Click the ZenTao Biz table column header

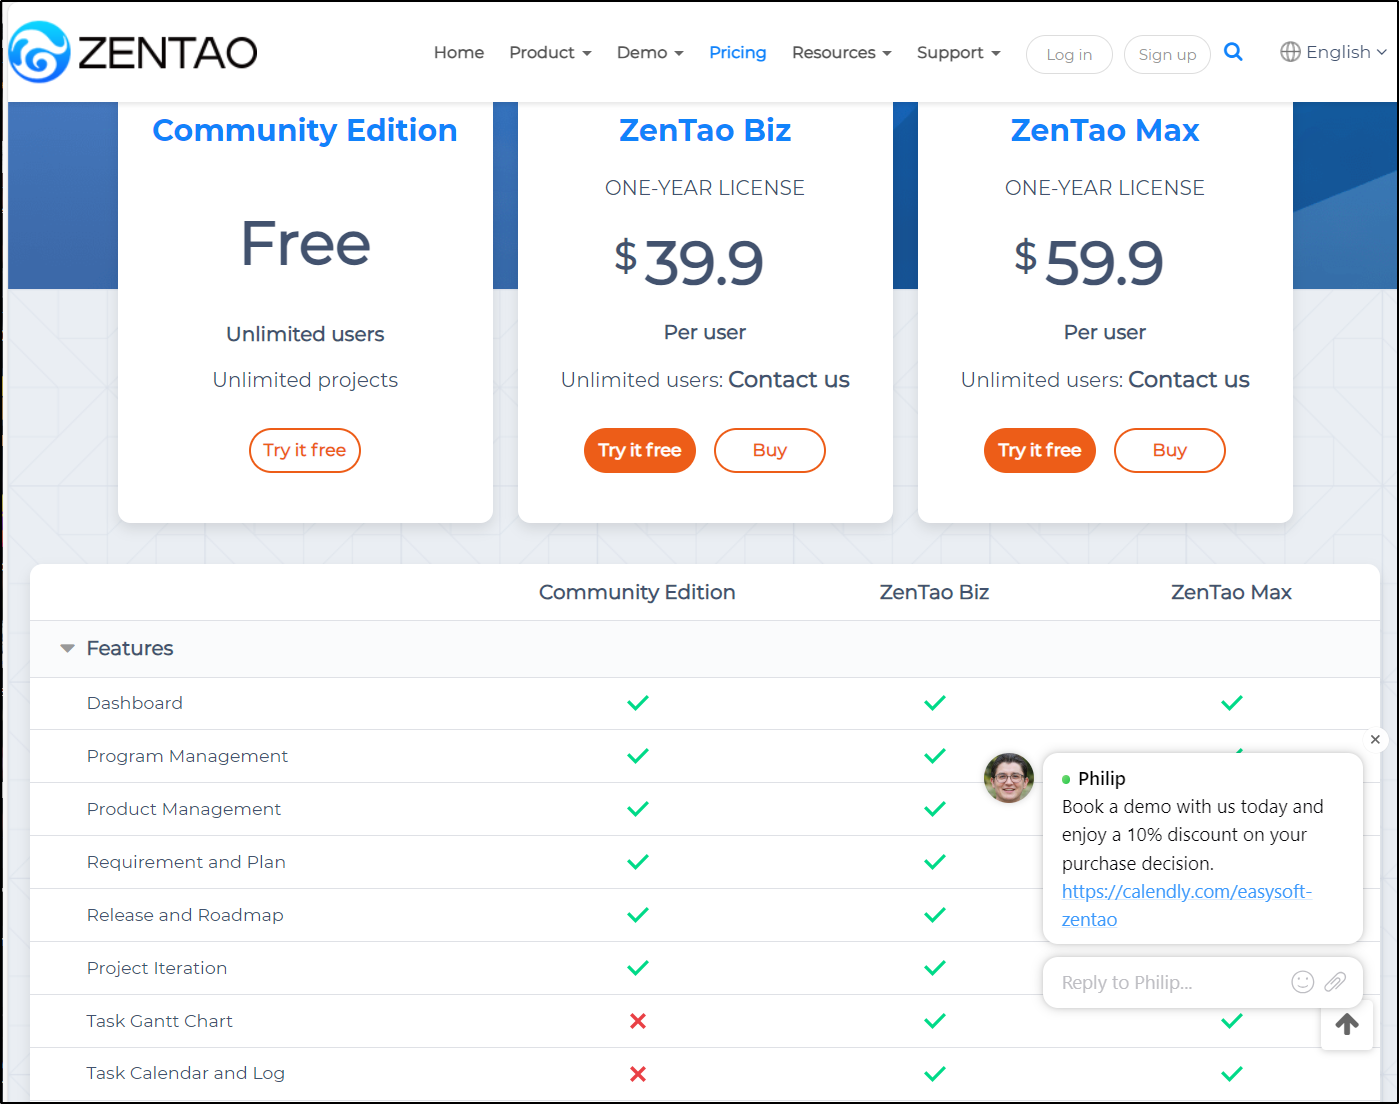(x=935, y=592)
